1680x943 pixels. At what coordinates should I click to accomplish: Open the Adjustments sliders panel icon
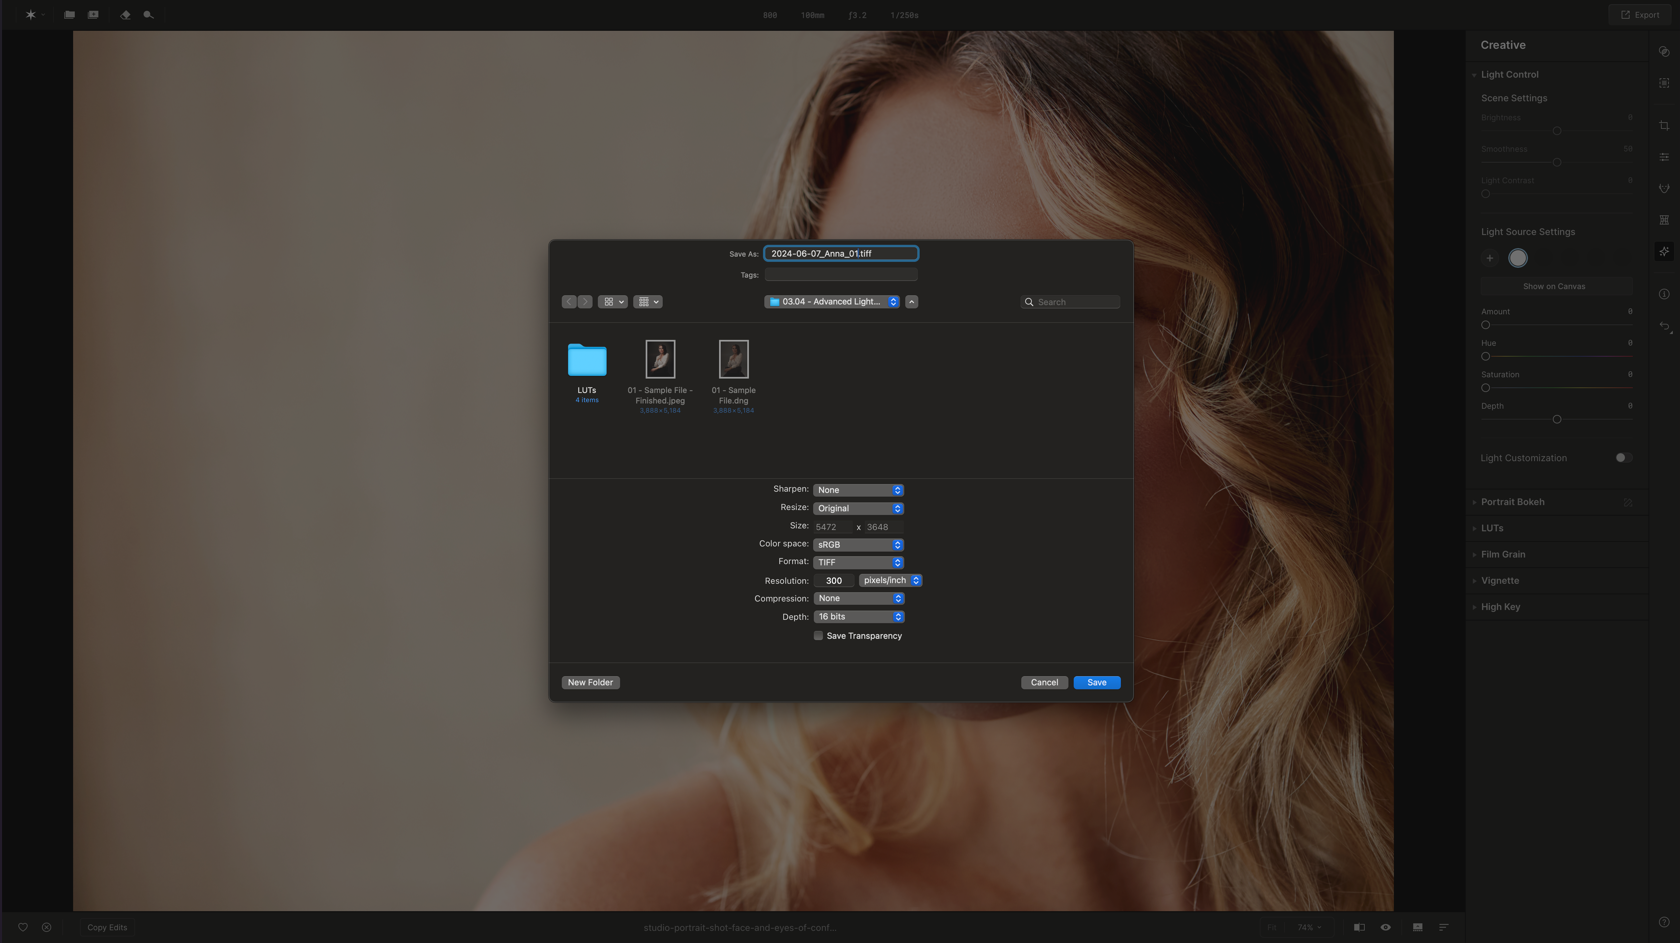point(1664,157)
